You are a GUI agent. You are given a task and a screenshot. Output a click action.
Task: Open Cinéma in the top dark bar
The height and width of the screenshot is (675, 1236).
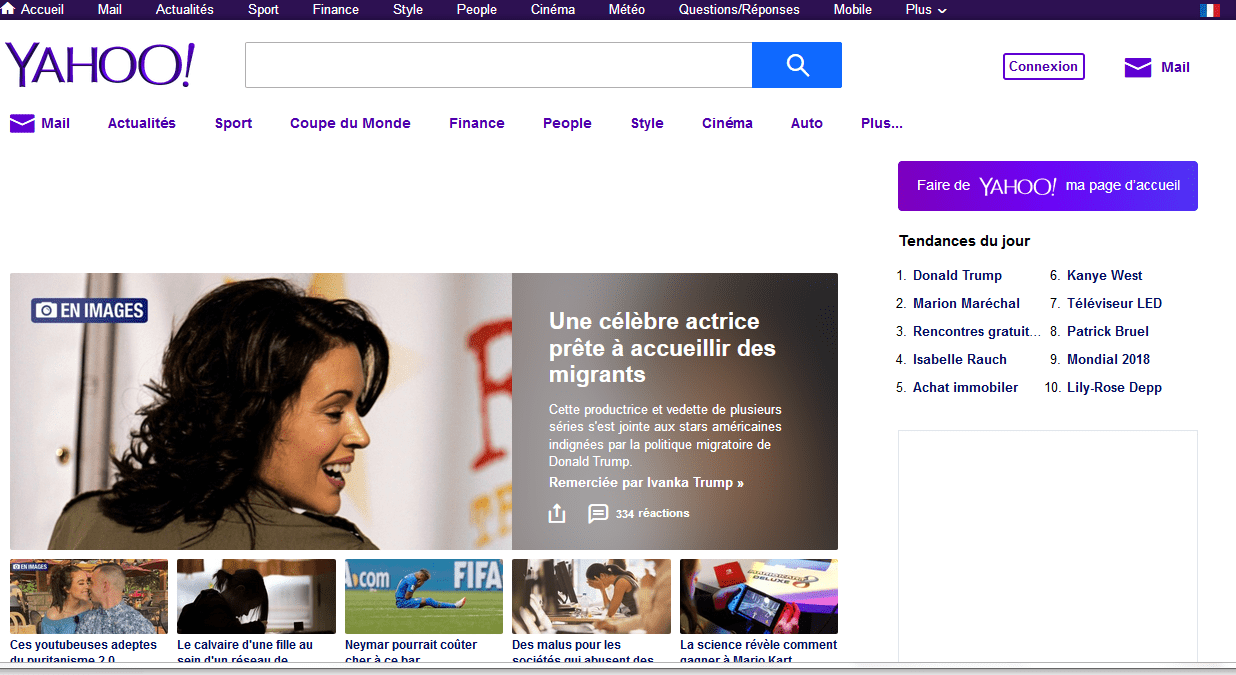553,9
